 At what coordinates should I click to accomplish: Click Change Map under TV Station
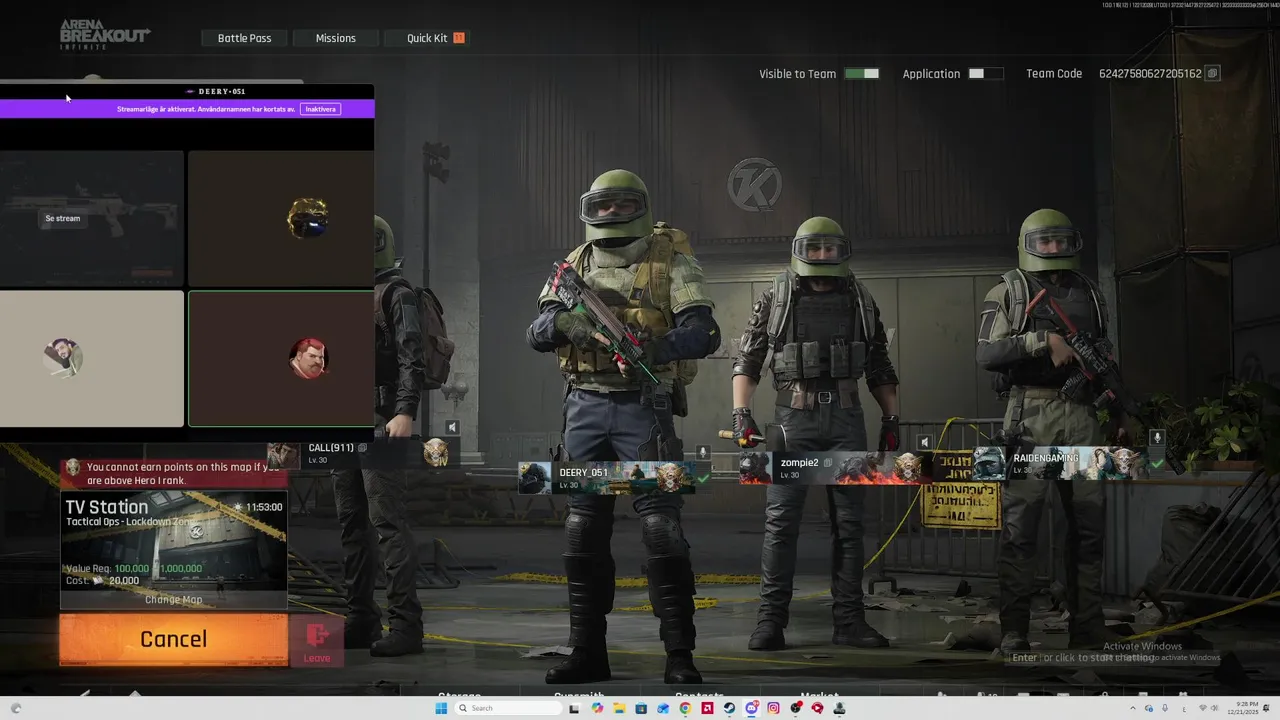click(173, 599)
